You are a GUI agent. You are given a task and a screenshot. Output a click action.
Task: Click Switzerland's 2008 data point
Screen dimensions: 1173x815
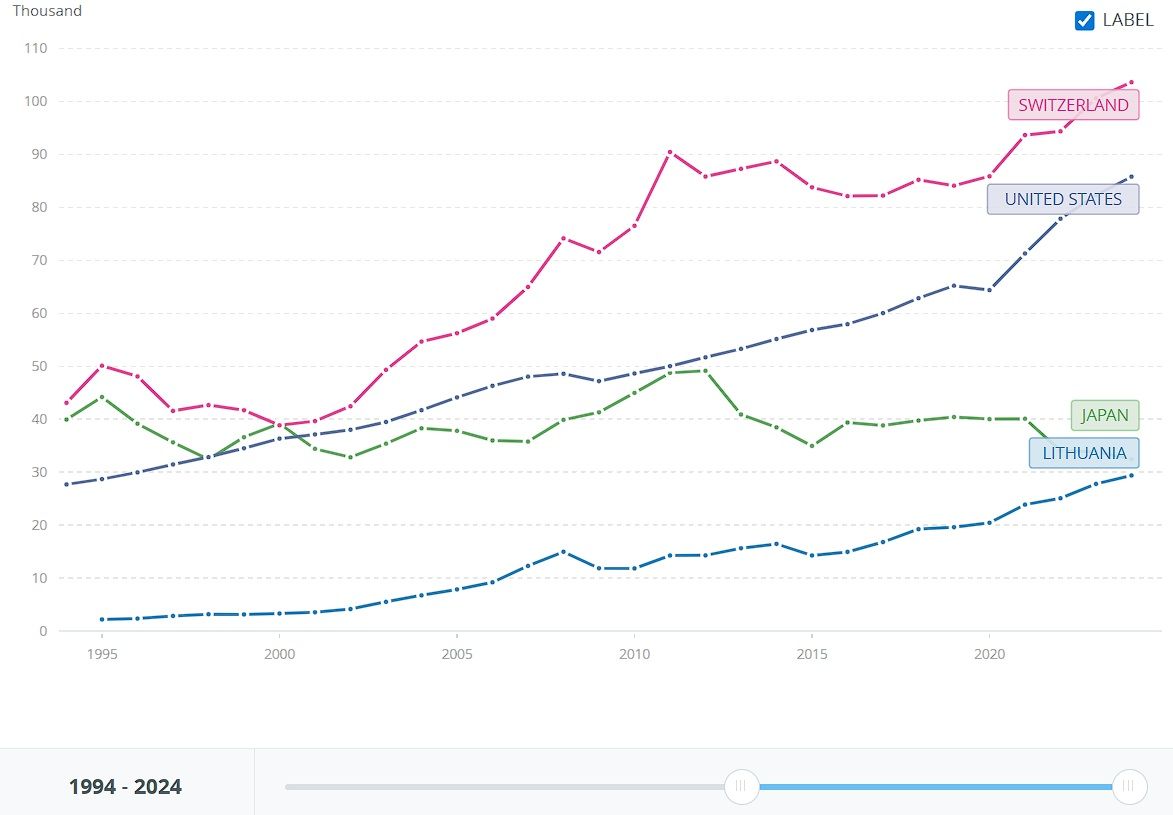pos(563,238)
